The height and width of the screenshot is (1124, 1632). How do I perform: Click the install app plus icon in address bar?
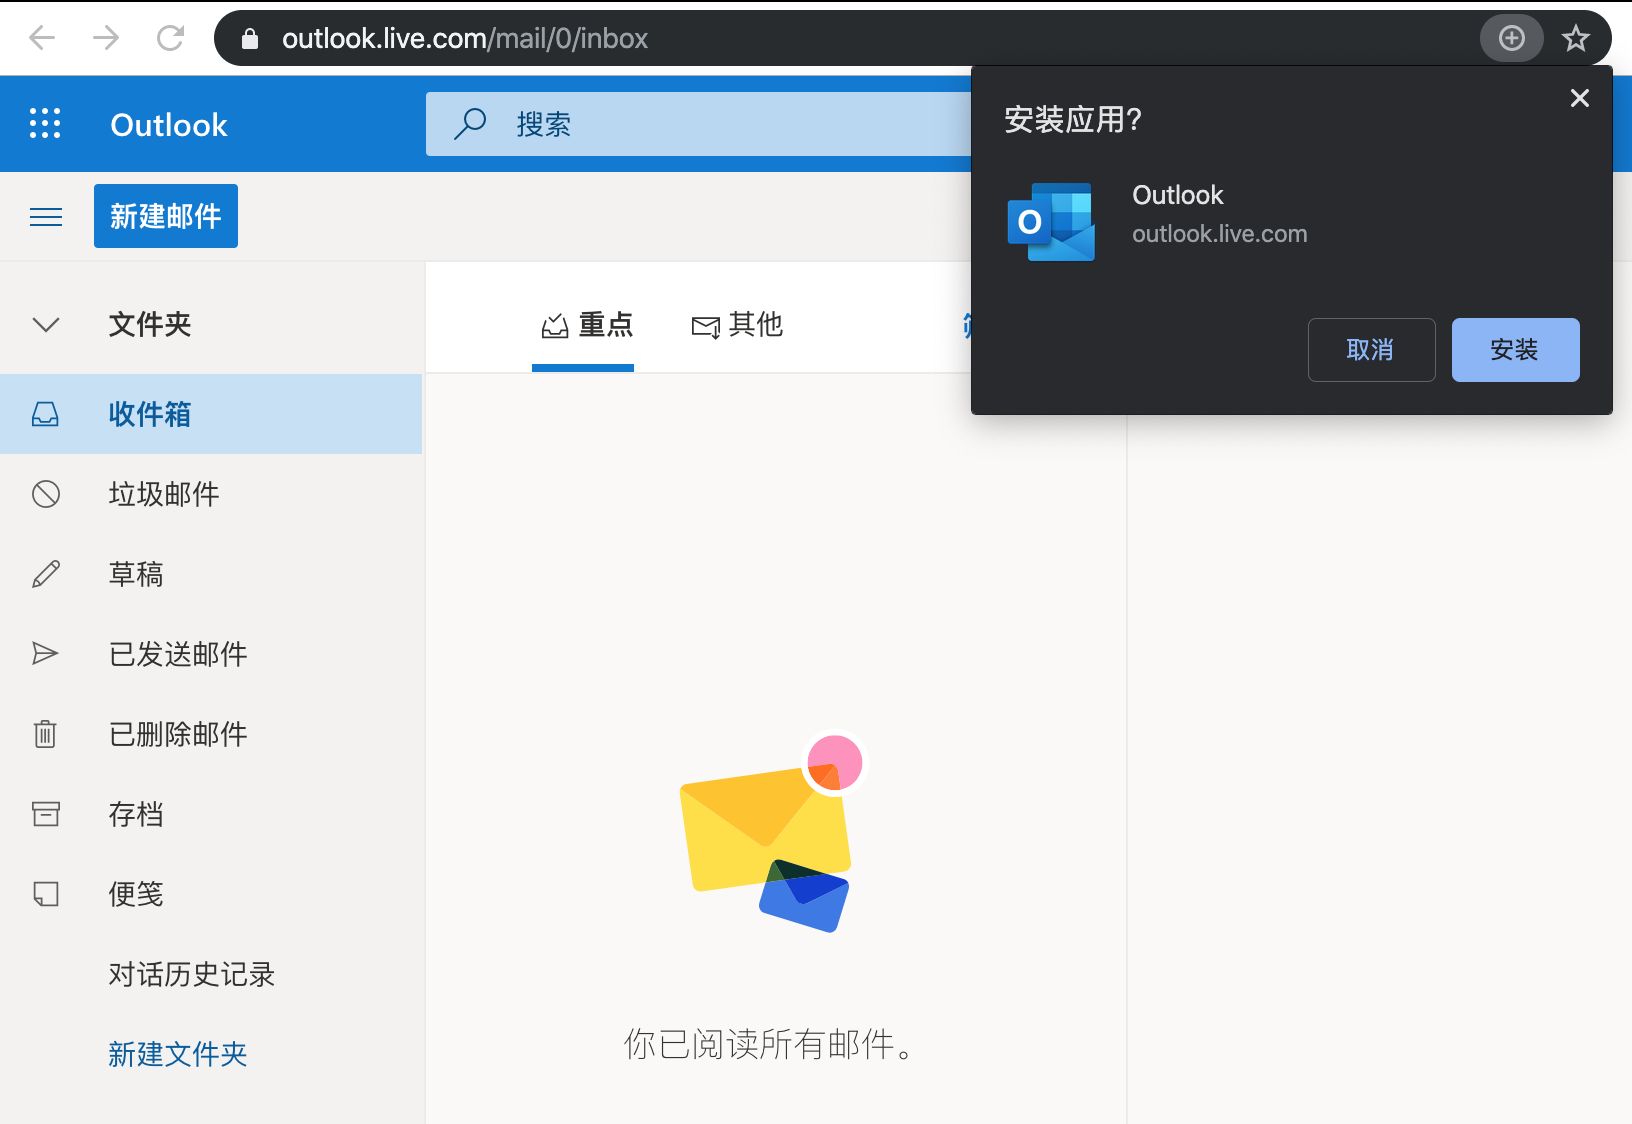click(1512, 38)
